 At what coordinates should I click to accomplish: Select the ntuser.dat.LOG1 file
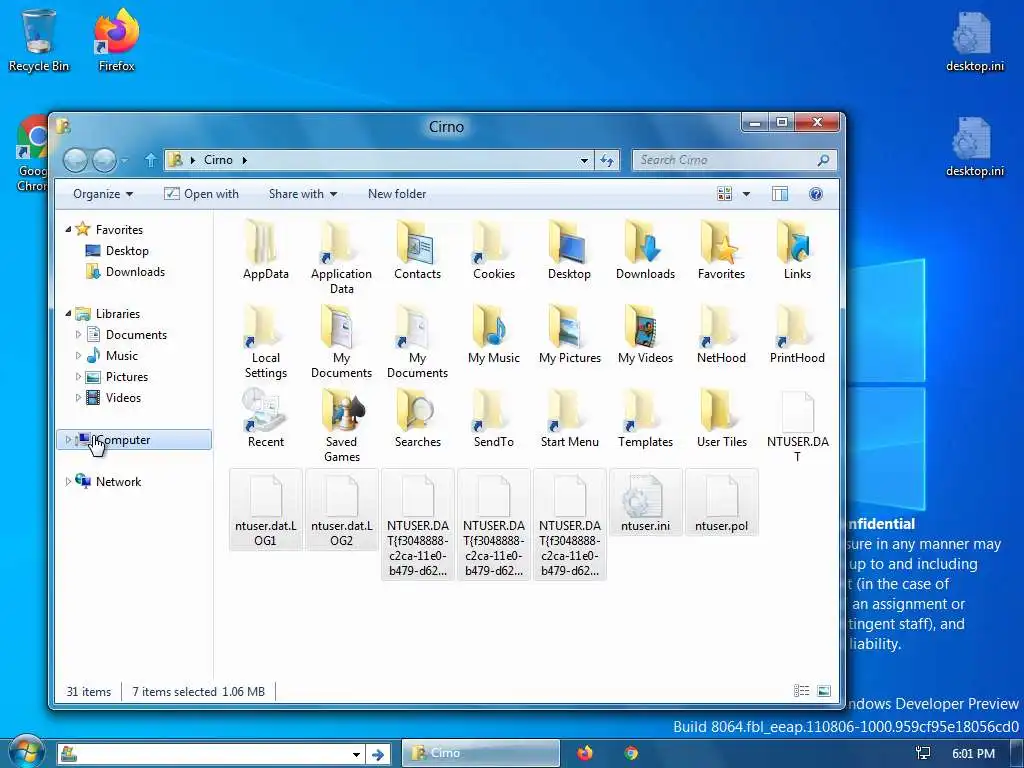pos(265,509)
